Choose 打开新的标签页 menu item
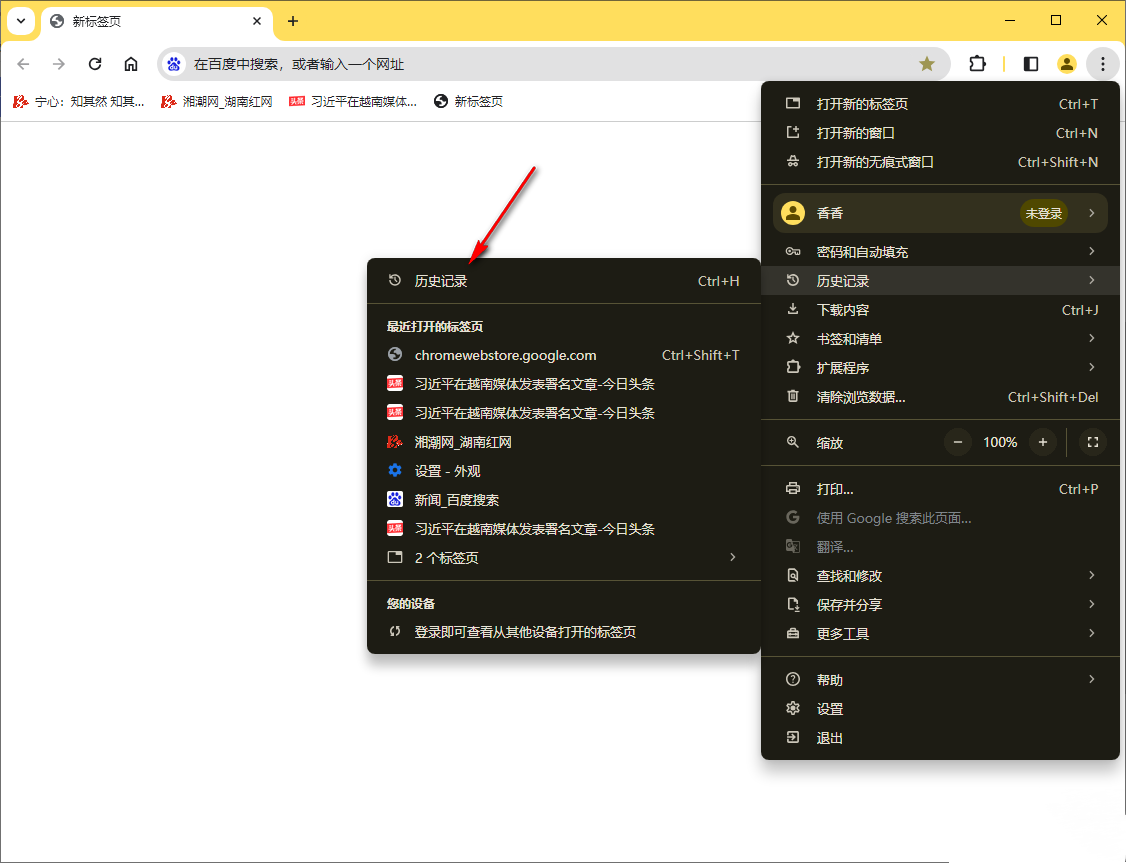 click(x=940, y=104)
